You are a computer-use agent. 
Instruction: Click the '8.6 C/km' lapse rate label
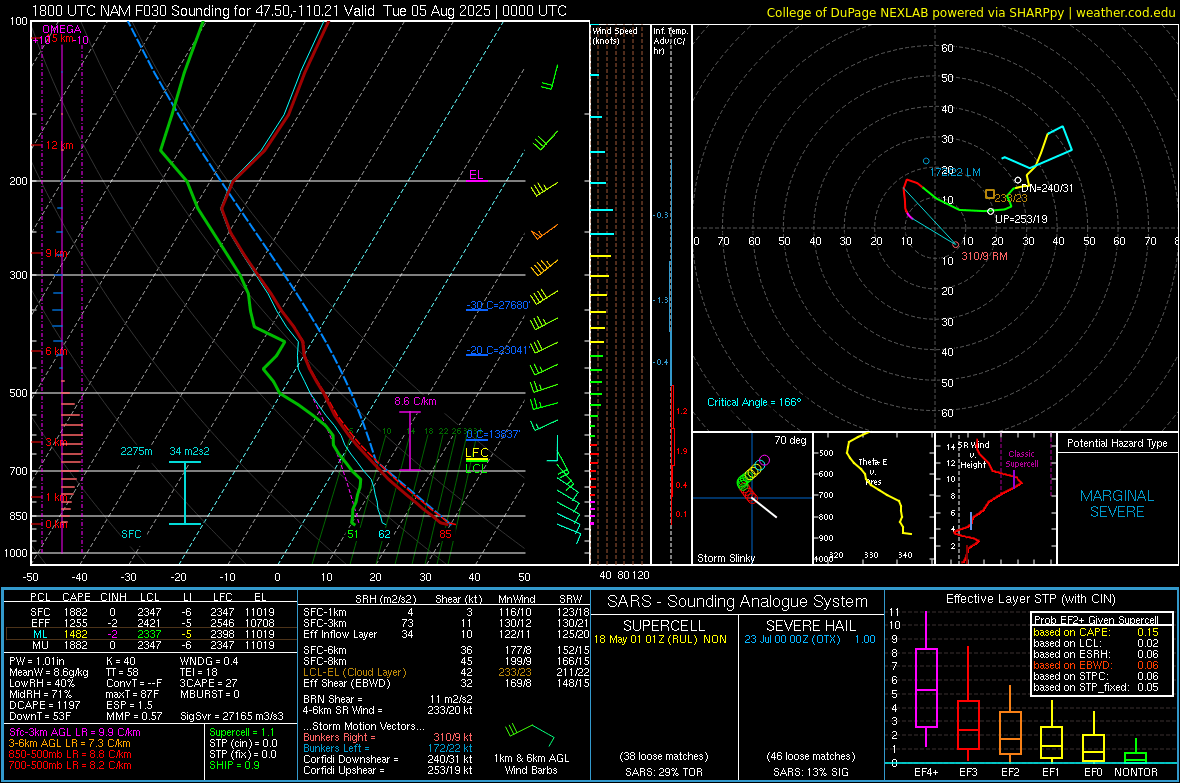[415, 401]
